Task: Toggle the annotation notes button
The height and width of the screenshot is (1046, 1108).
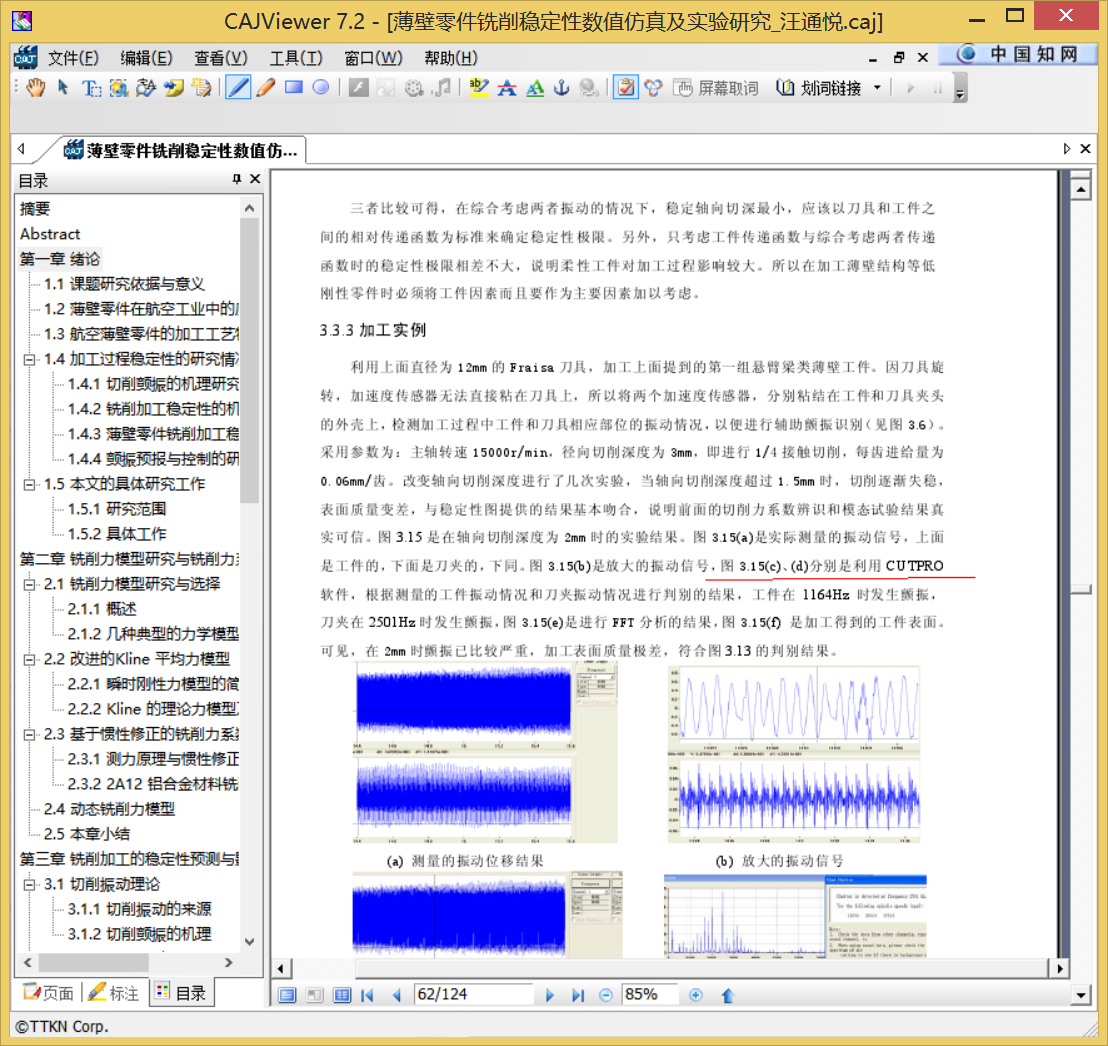Action: [625, 88]
